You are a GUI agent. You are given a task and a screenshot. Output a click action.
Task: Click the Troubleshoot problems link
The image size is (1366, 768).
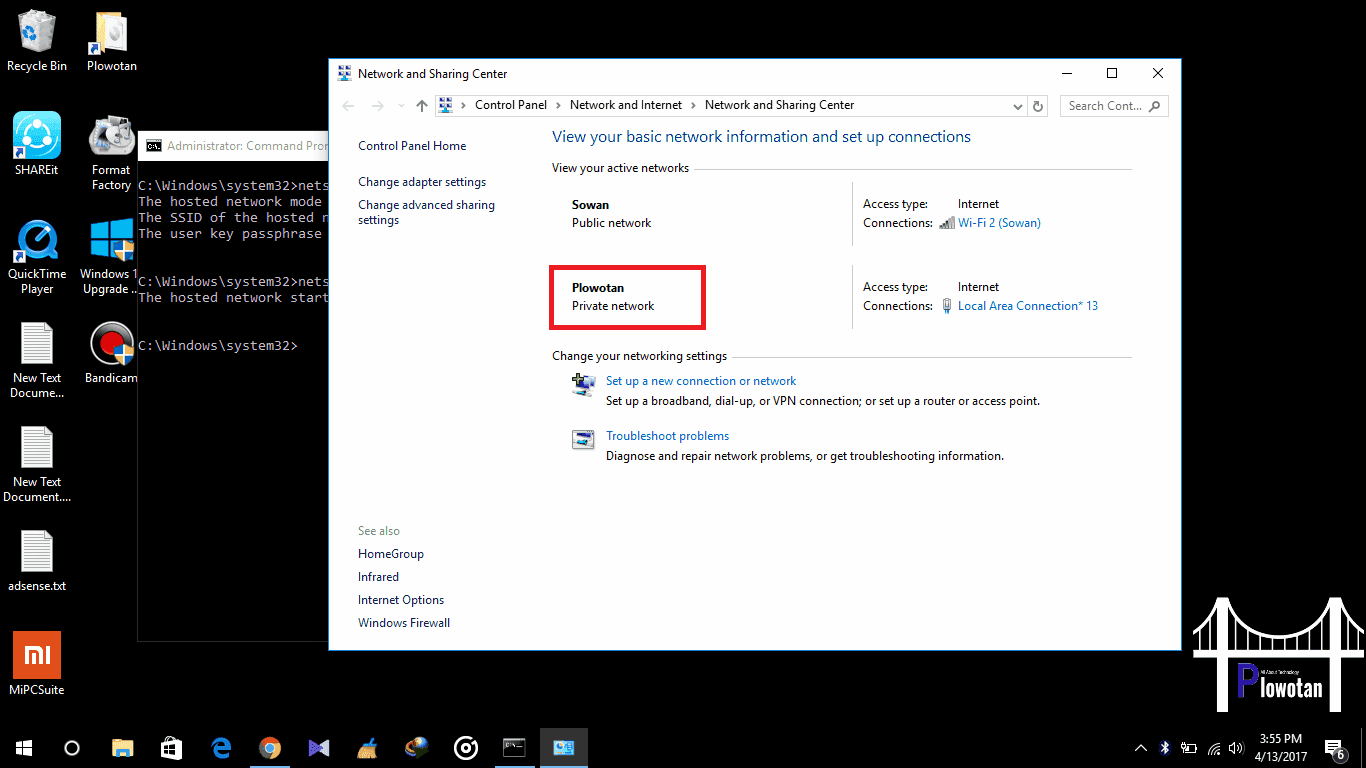tap(667, 435)
